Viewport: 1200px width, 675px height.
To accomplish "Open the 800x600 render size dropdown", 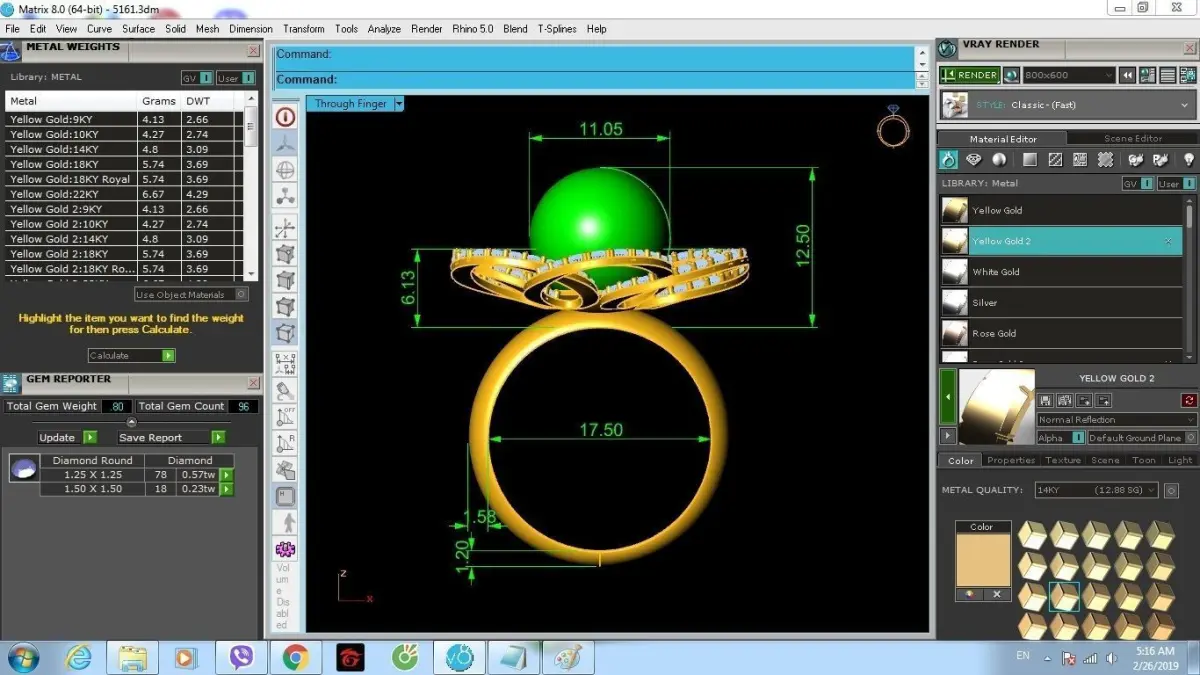I will (x=1068, y=75).
